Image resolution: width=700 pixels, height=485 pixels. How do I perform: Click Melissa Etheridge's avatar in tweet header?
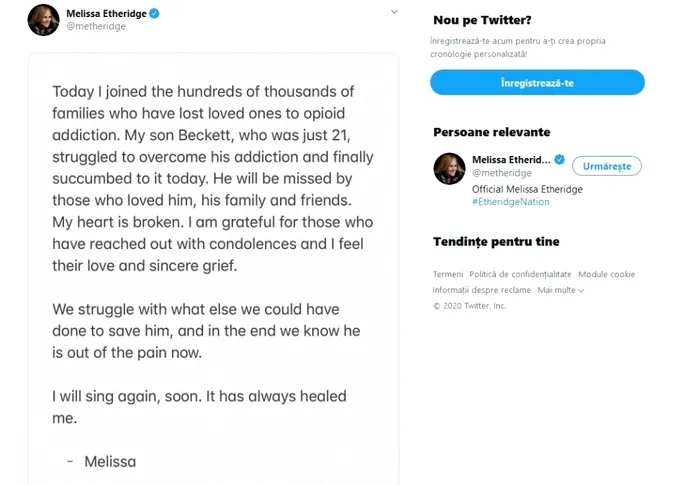click(43, 20)
